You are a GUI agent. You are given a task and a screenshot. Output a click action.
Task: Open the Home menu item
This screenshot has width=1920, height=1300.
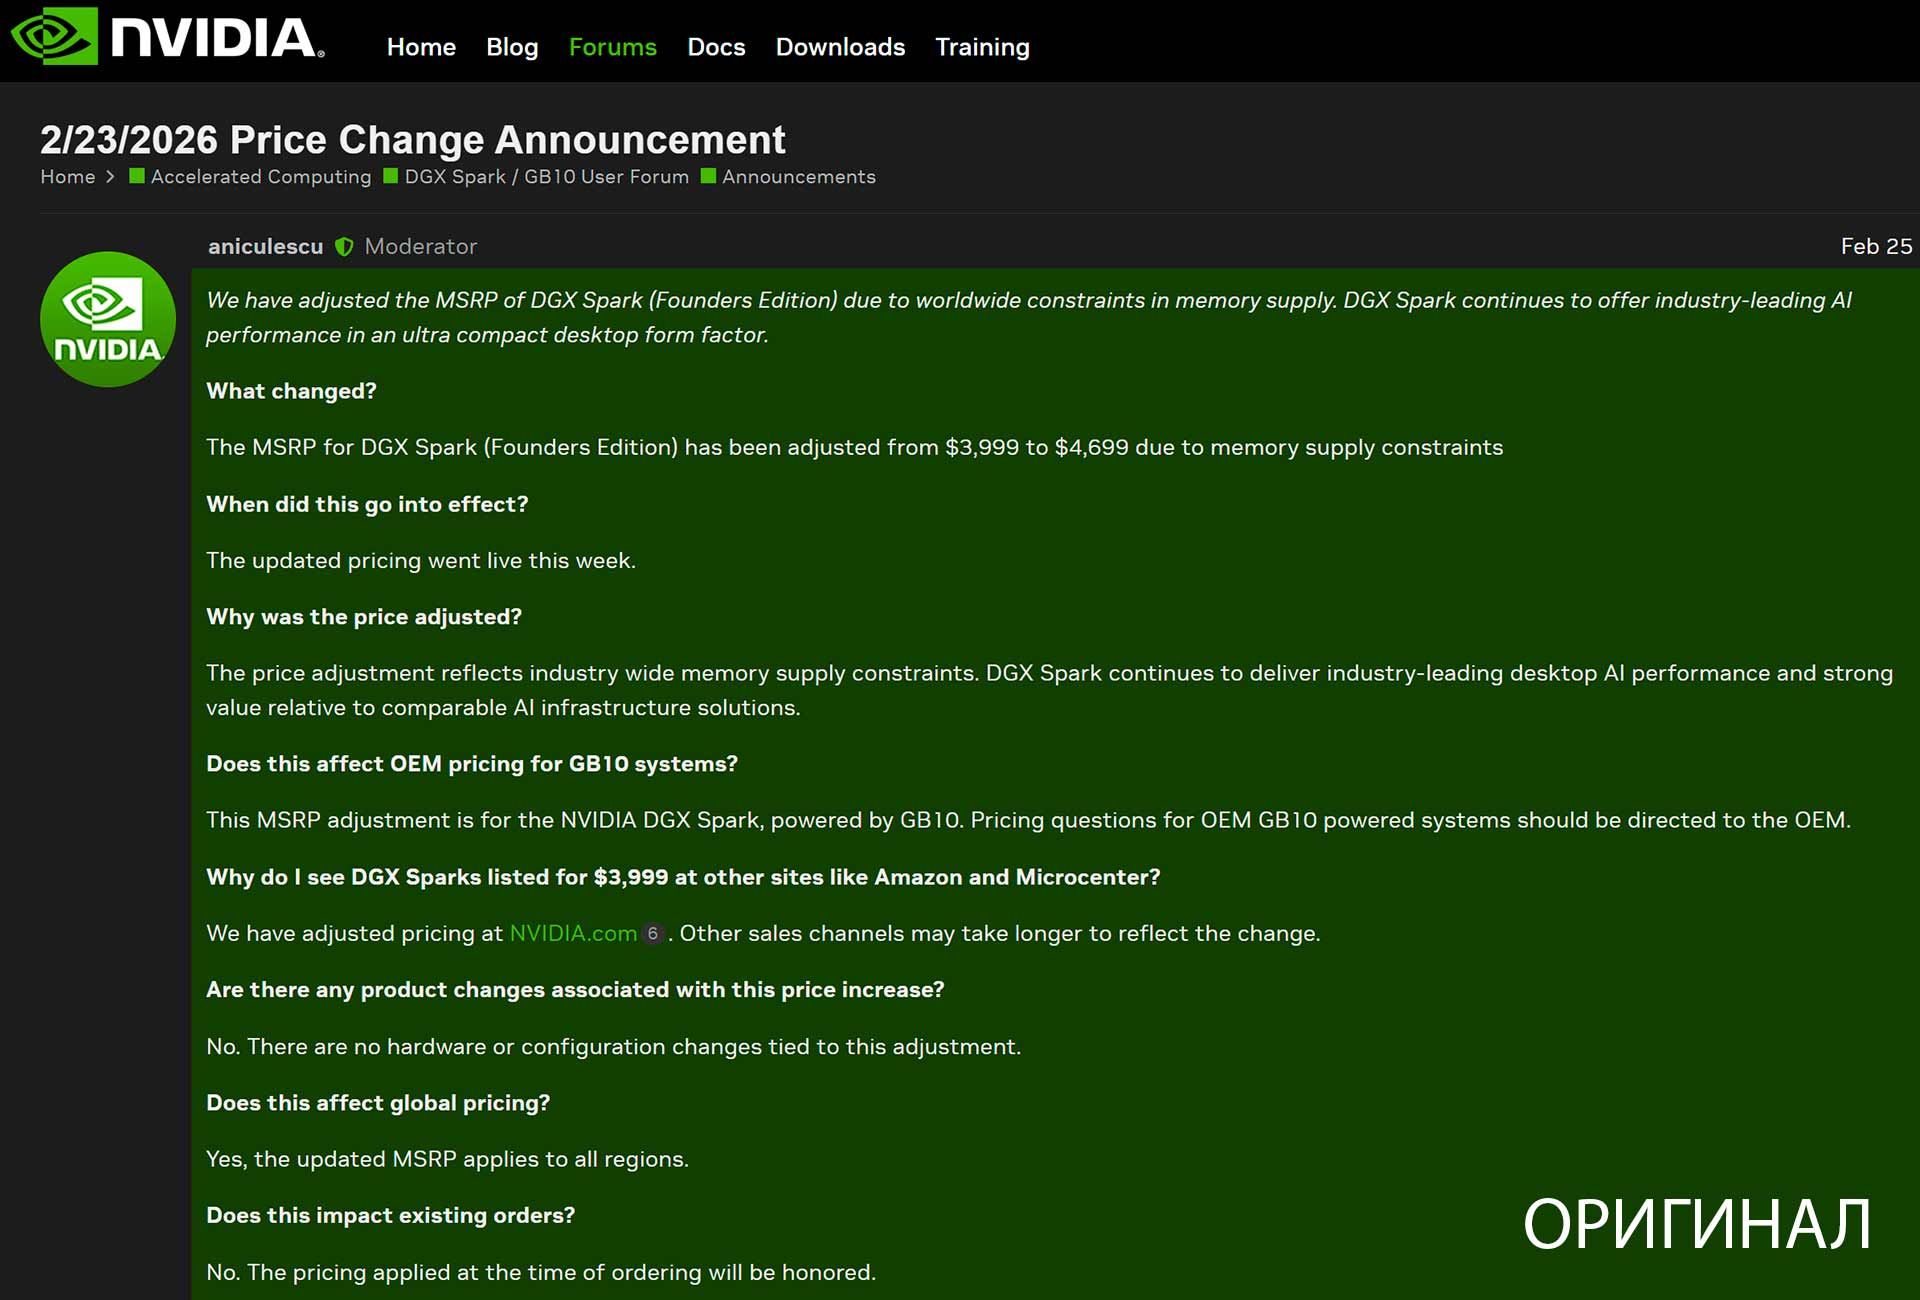[421, 47]
